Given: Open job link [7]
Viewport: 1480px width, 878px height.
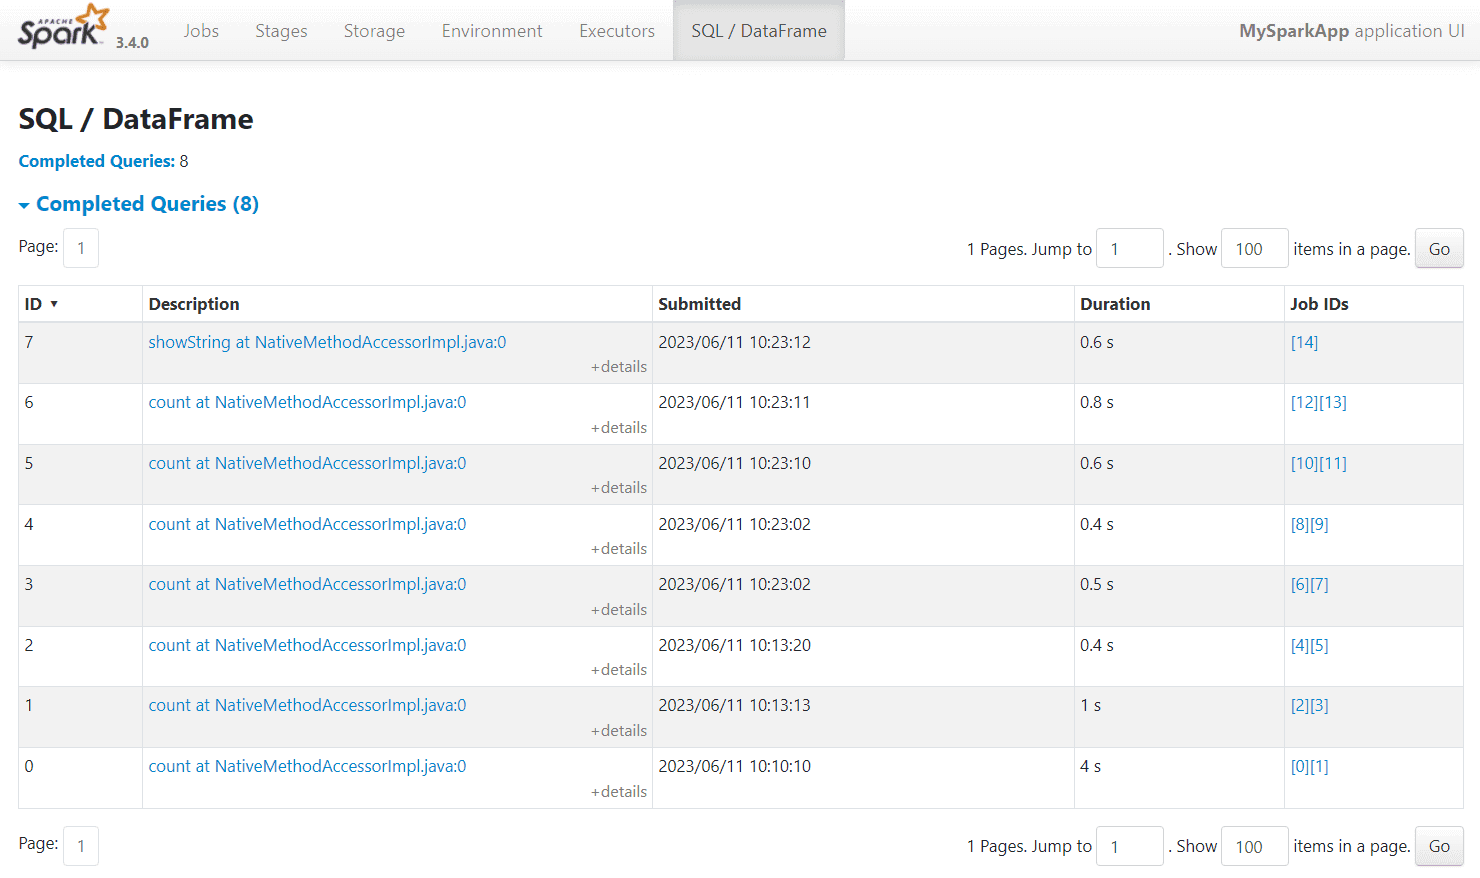Looking at the screenshot, I should point(1319,584).
